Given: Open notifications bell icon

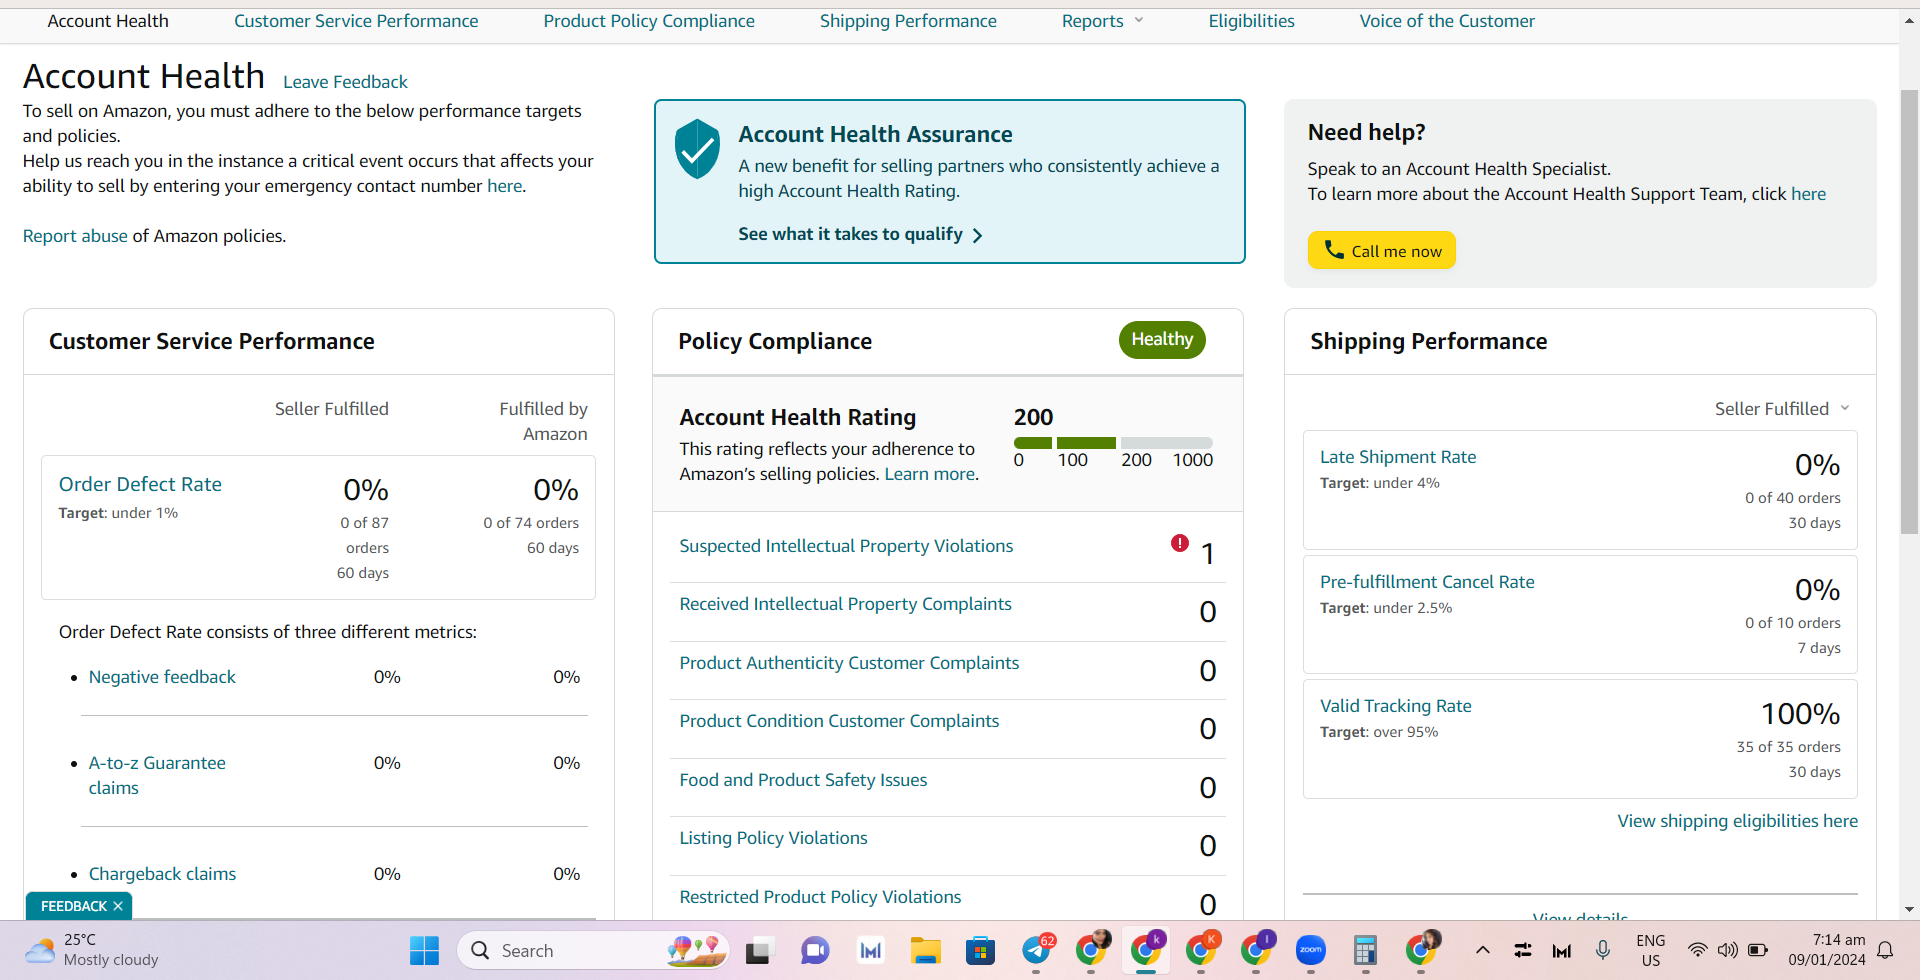Looking at the screenshot, I should click(1885, 951).
